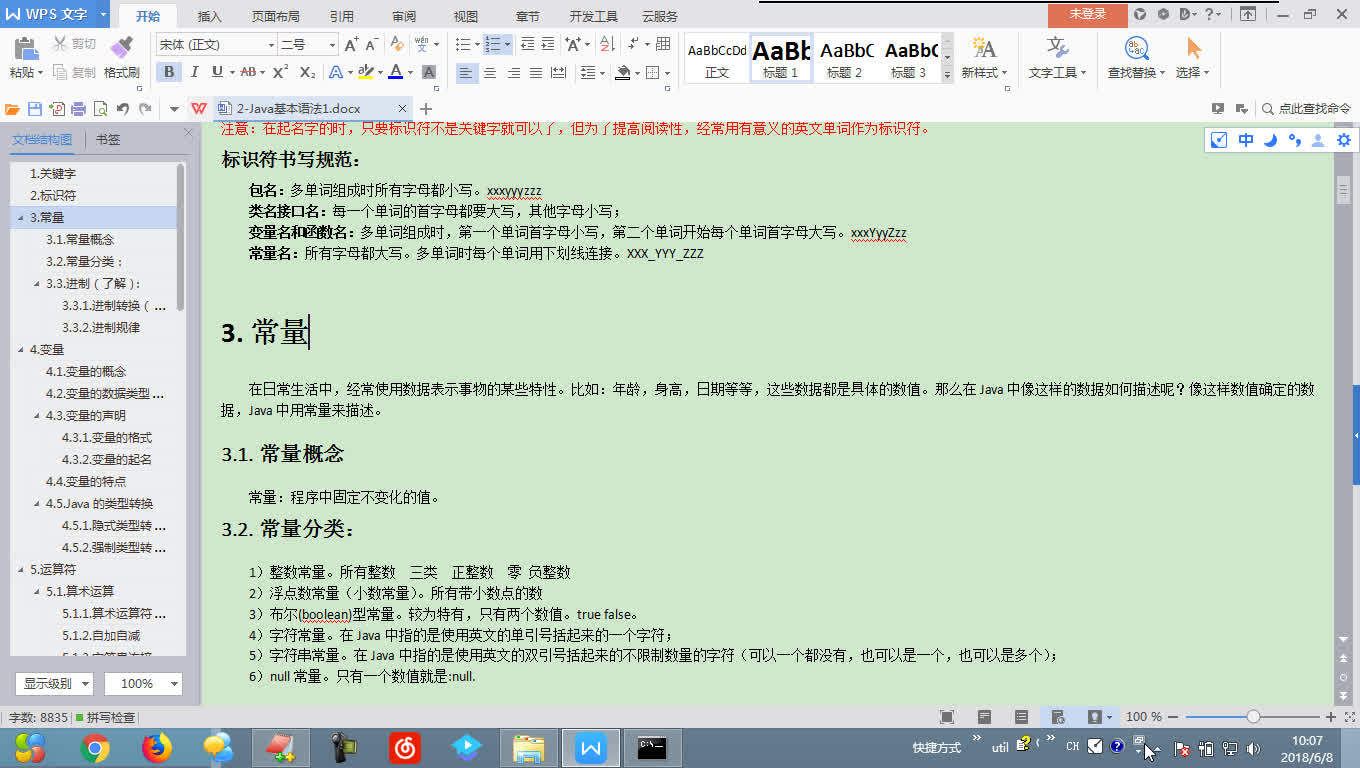Increase font size with the A+ icon
Image resolution: width=1360 pixels, height=768 pixels.
(351, 45)
